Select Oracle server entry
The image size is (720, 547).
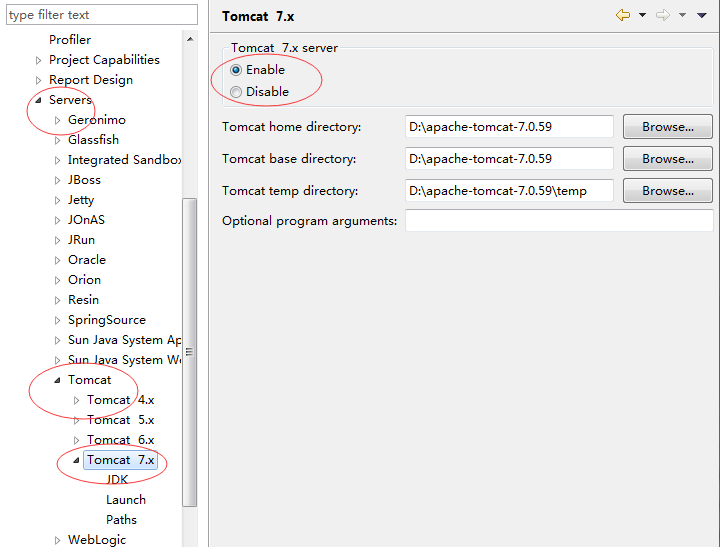coord(87,260)
